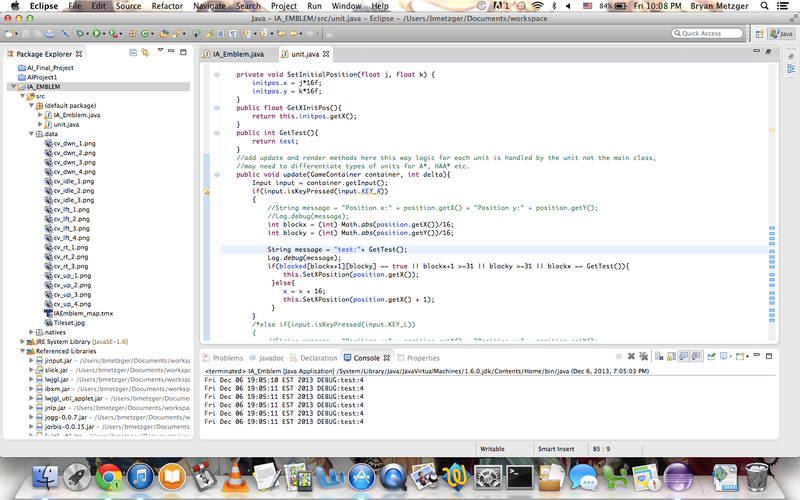800x500 pixels.
Task: Open VLC cone icon in the Dock
Action: click(235, 477)
